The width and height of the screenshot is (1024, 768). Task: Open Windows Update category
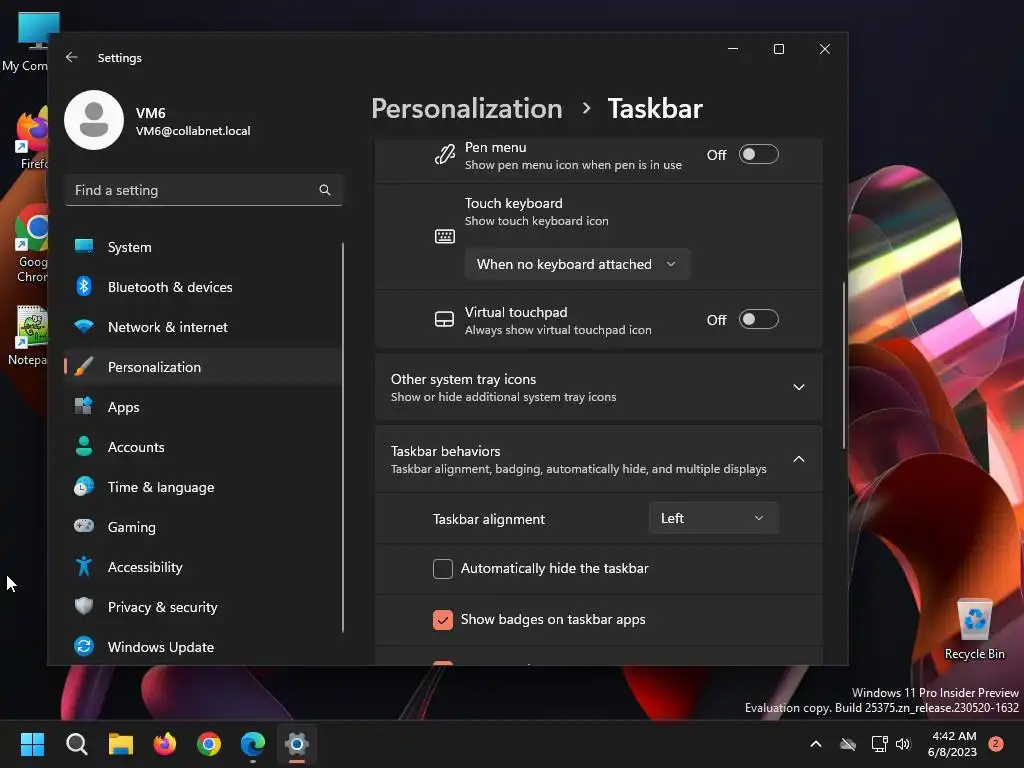pos(202,647)
